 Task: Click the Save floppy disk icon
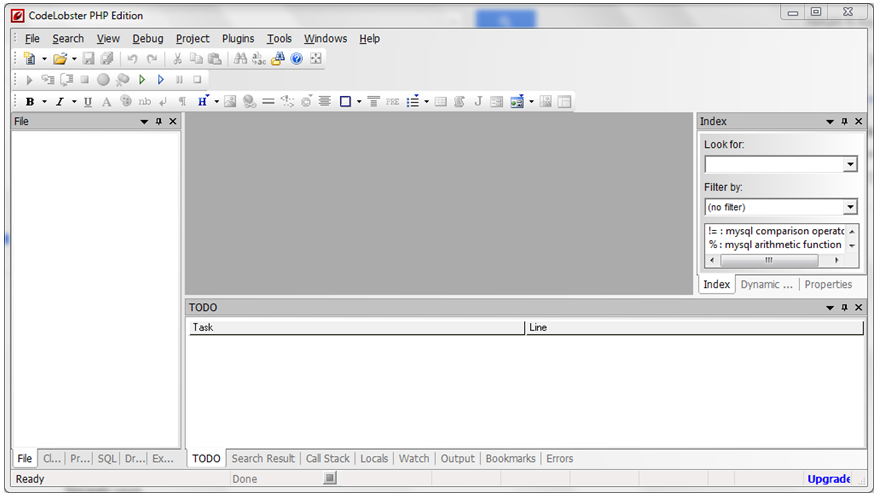click(x=88, y=59)
